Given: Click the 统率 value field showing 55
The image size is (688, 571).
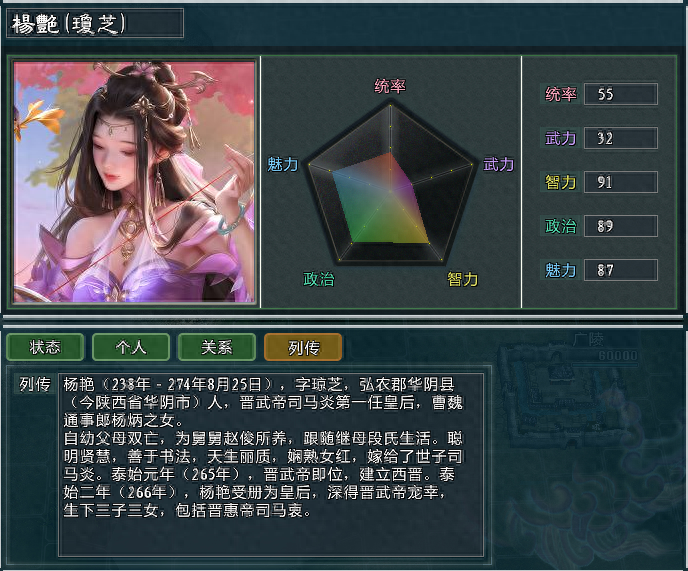Looking at the screenshot, I should click(620, 94).
